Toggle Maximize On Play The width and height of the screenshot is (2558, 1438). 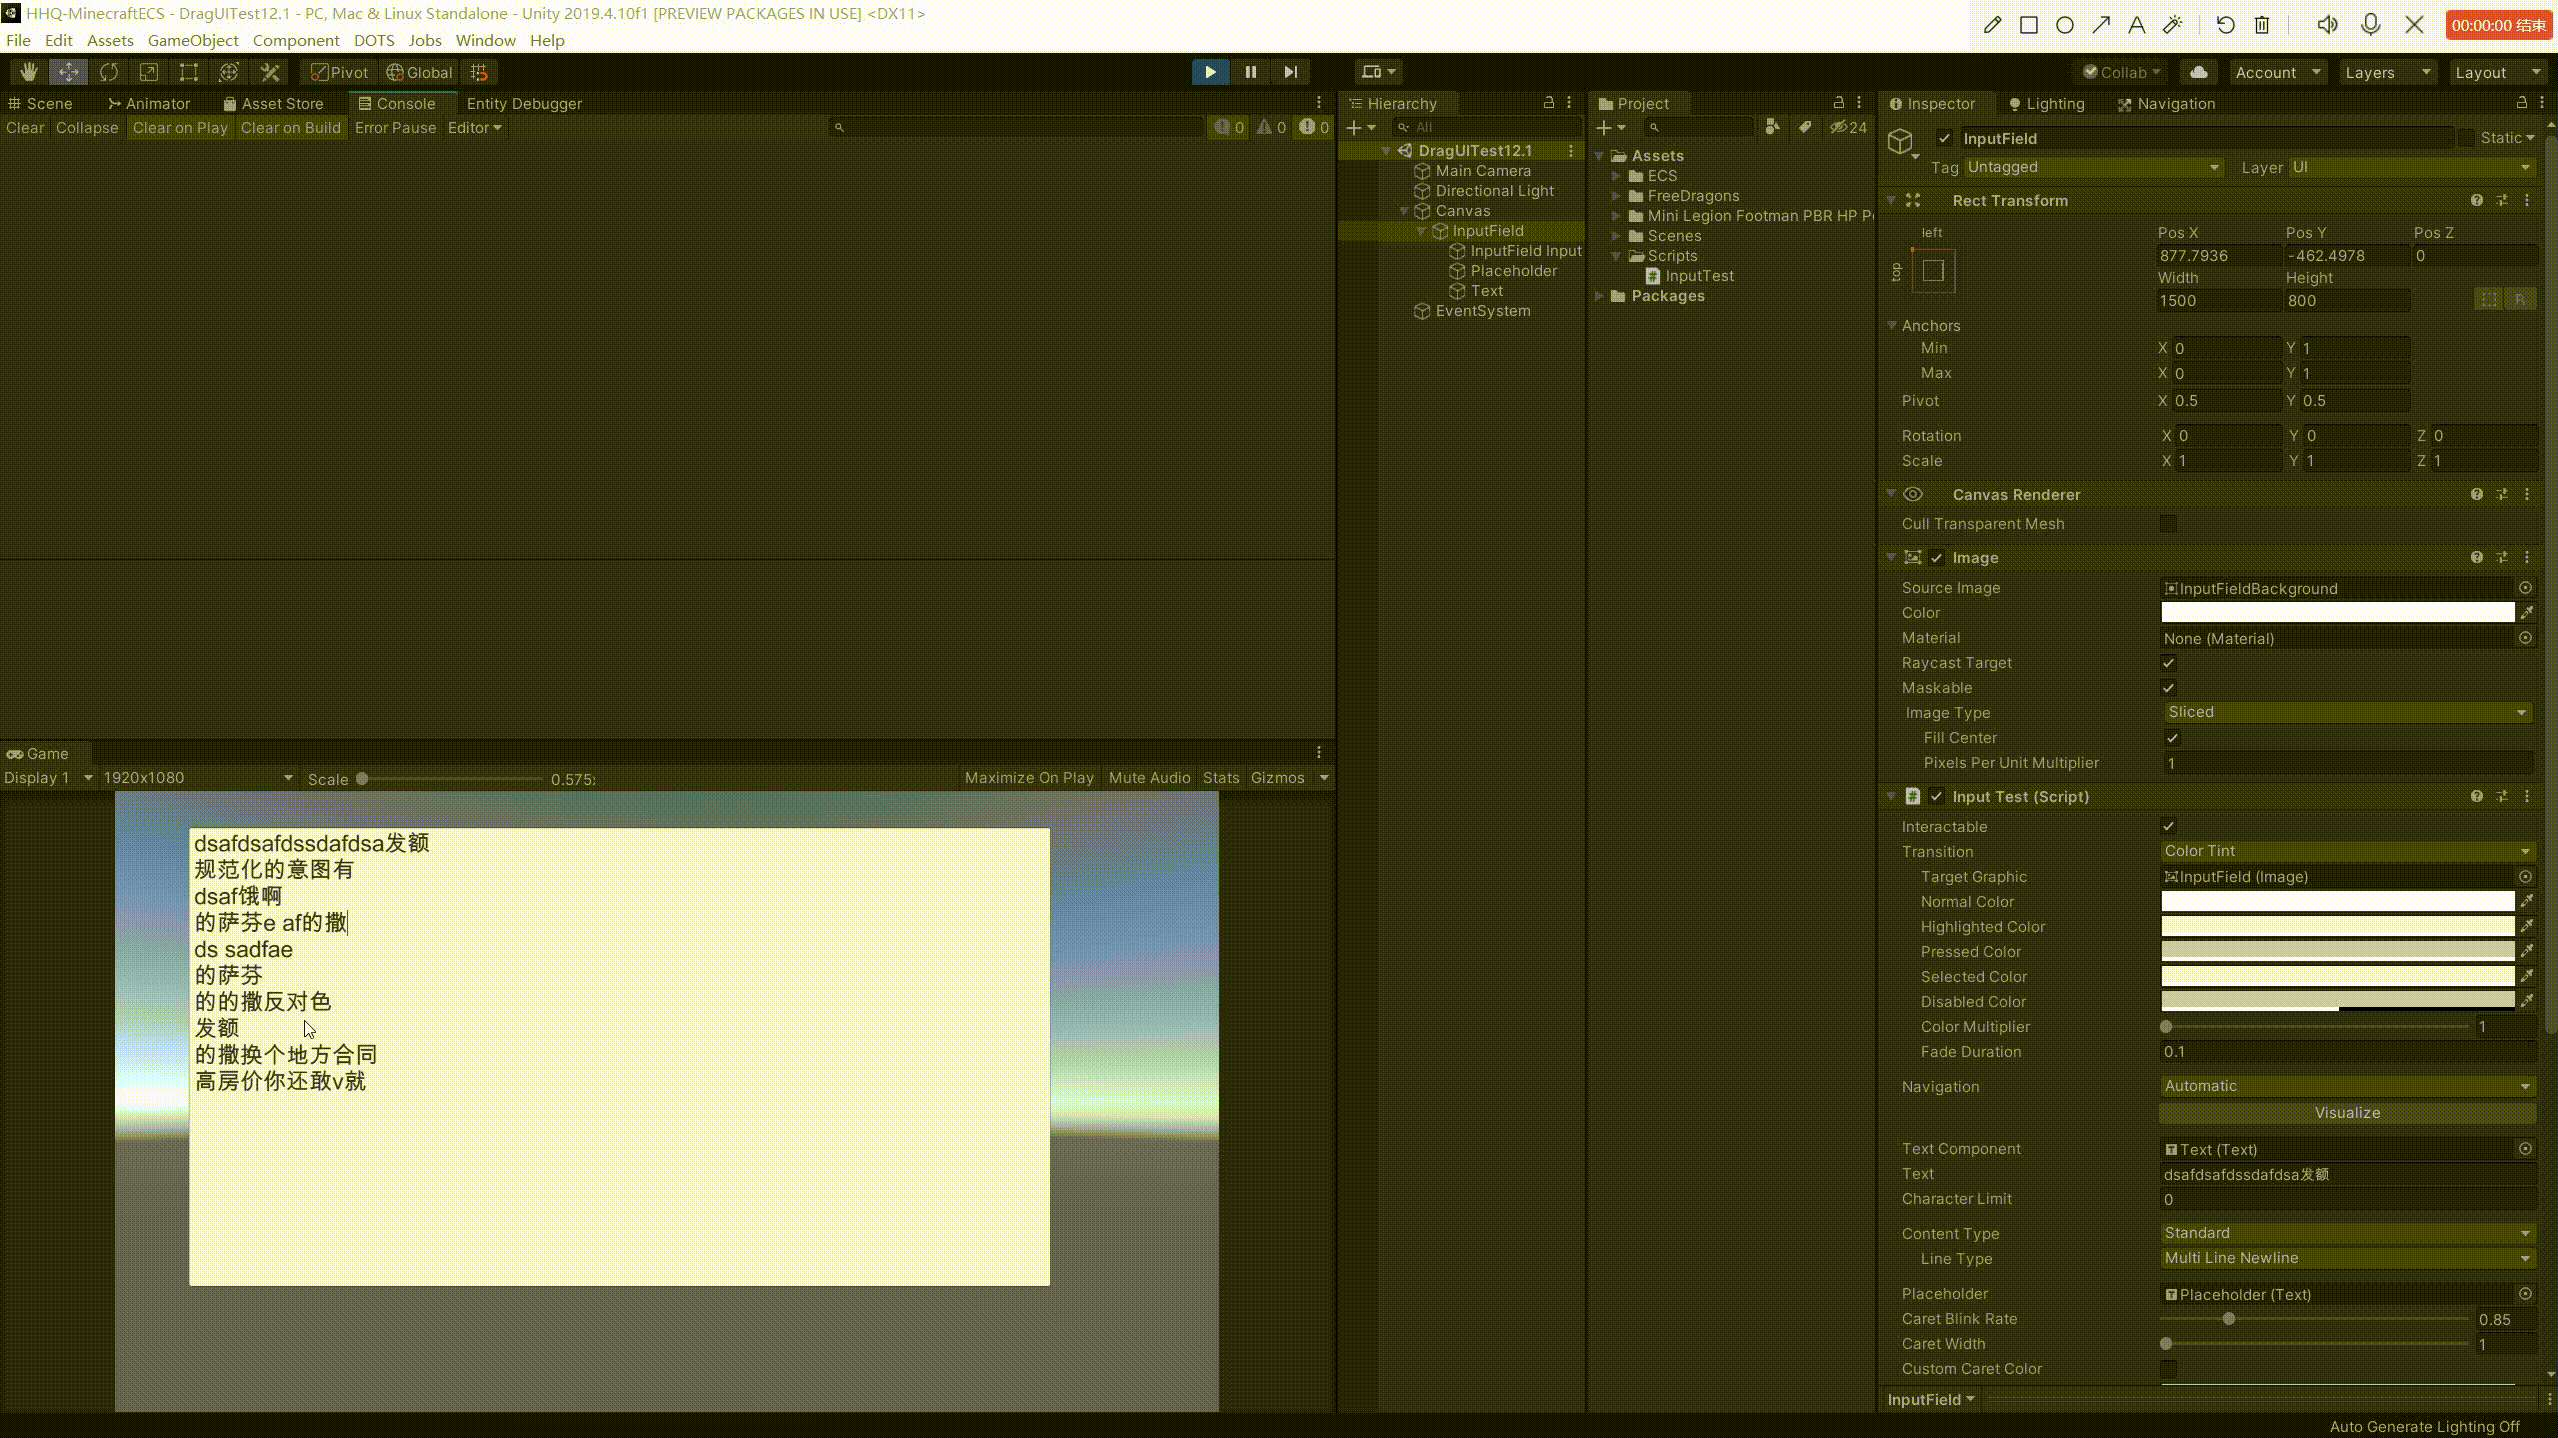click(x=1029, y=778)
